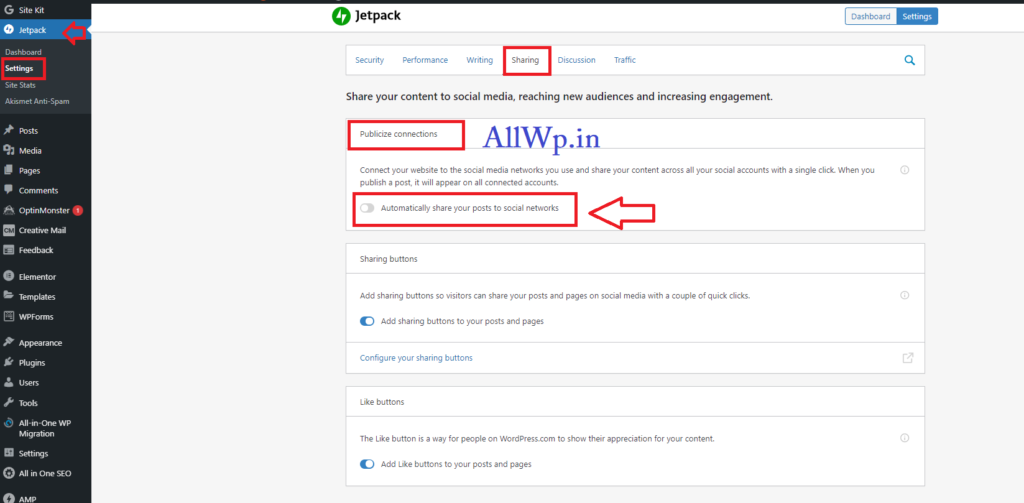
Task: Open Configure your sharing buttons link
Action: coord(416,358)
